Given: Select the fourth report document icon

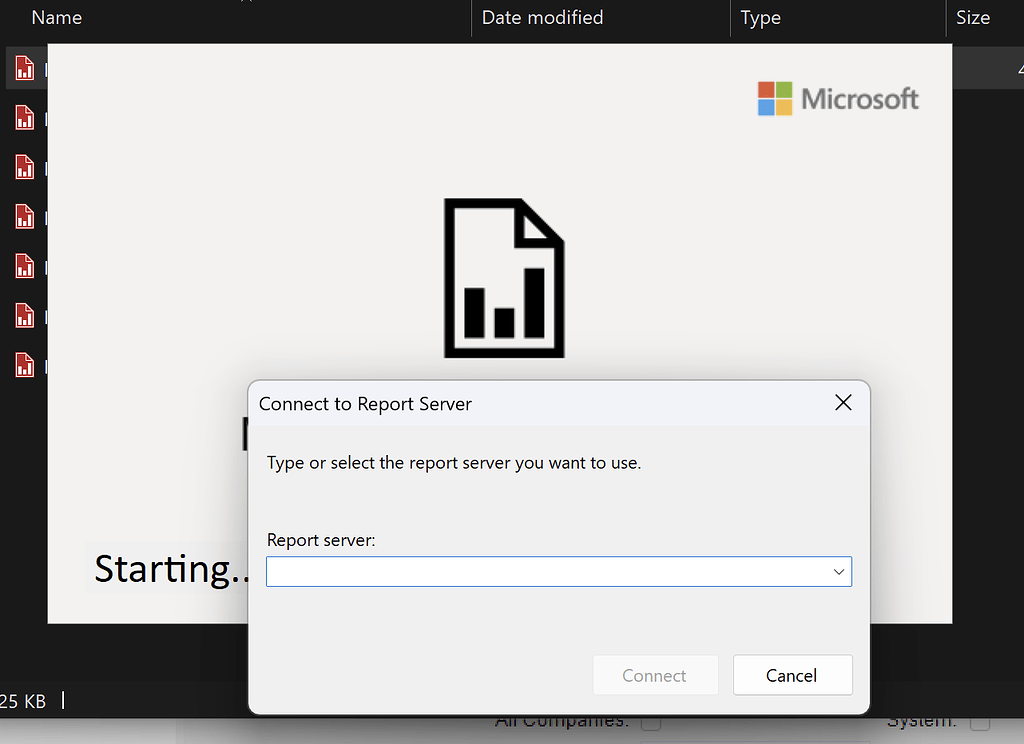Looking at the screenshot, I should [25, 217].
